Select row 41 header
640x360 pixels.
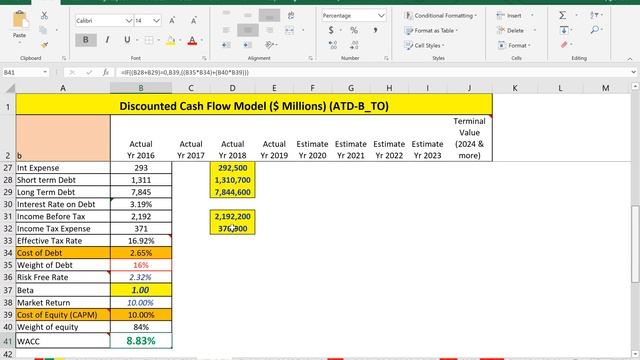(x=8, y=341)
